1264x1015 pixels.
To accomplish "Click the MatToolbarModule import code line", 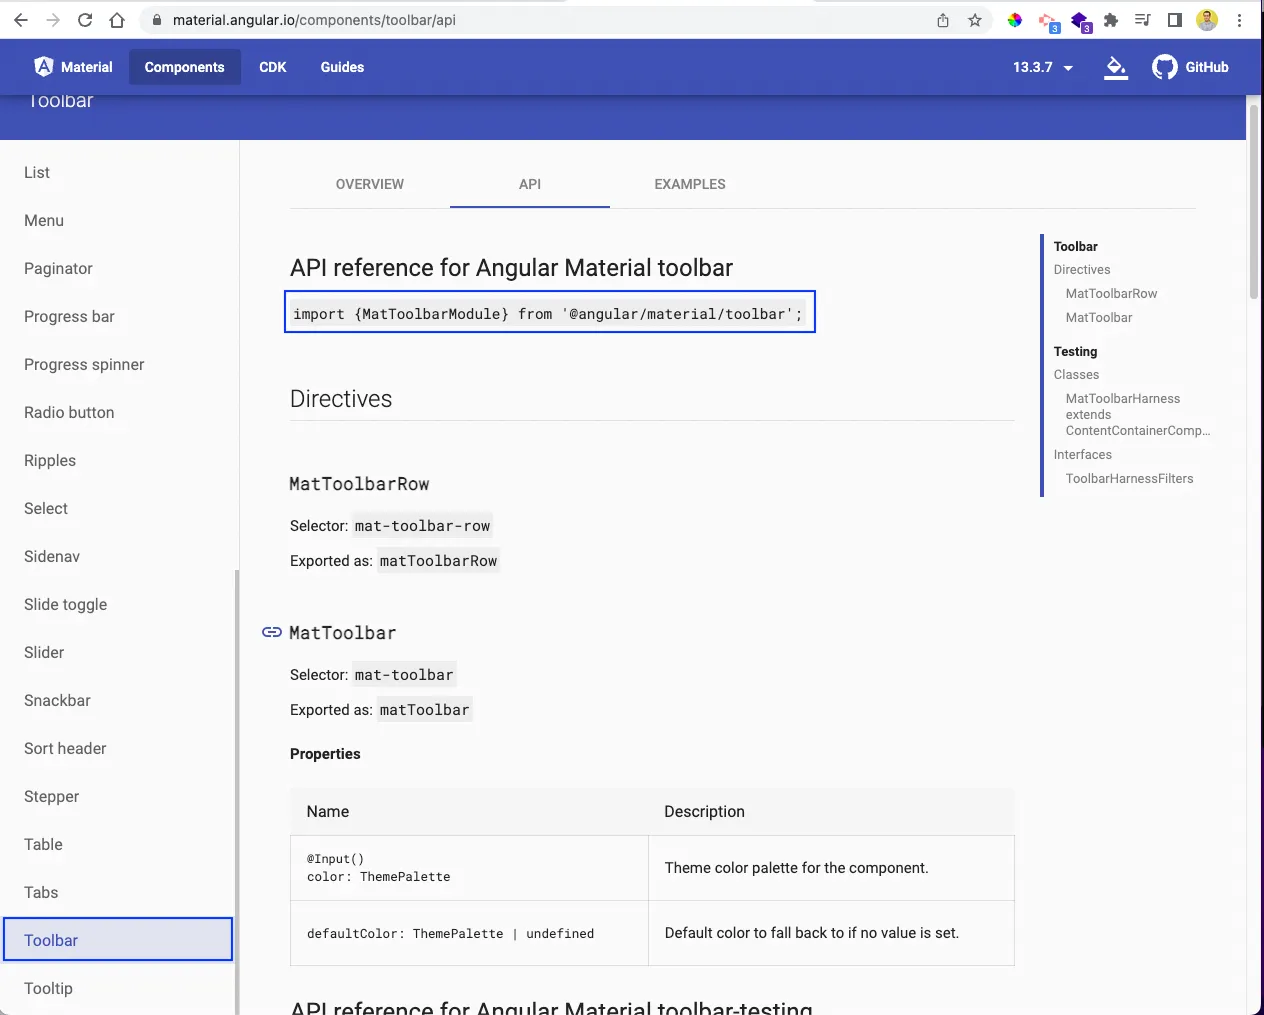I will [x=549, y=313].
